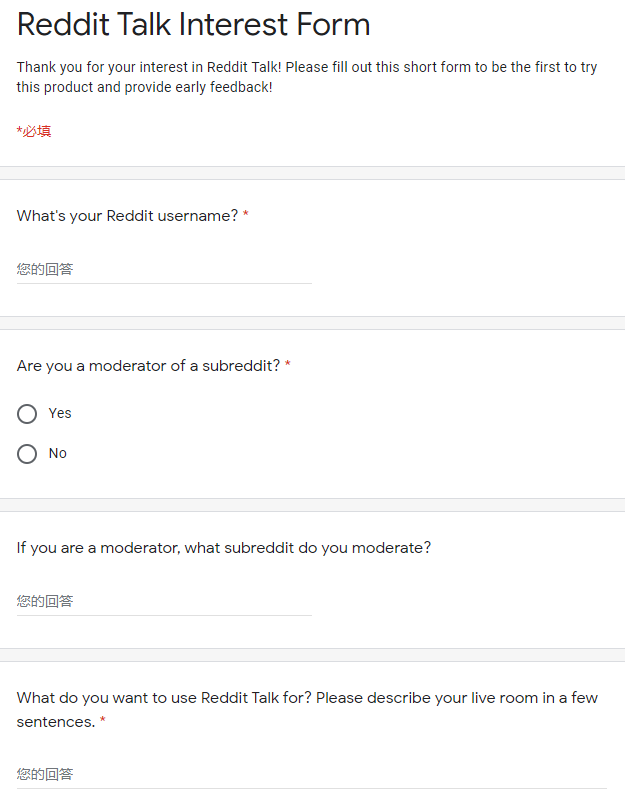625x792 pixels.
Task: Click the red "*必填" required notice
Action: pyautogui.click(x=34, y=131)
